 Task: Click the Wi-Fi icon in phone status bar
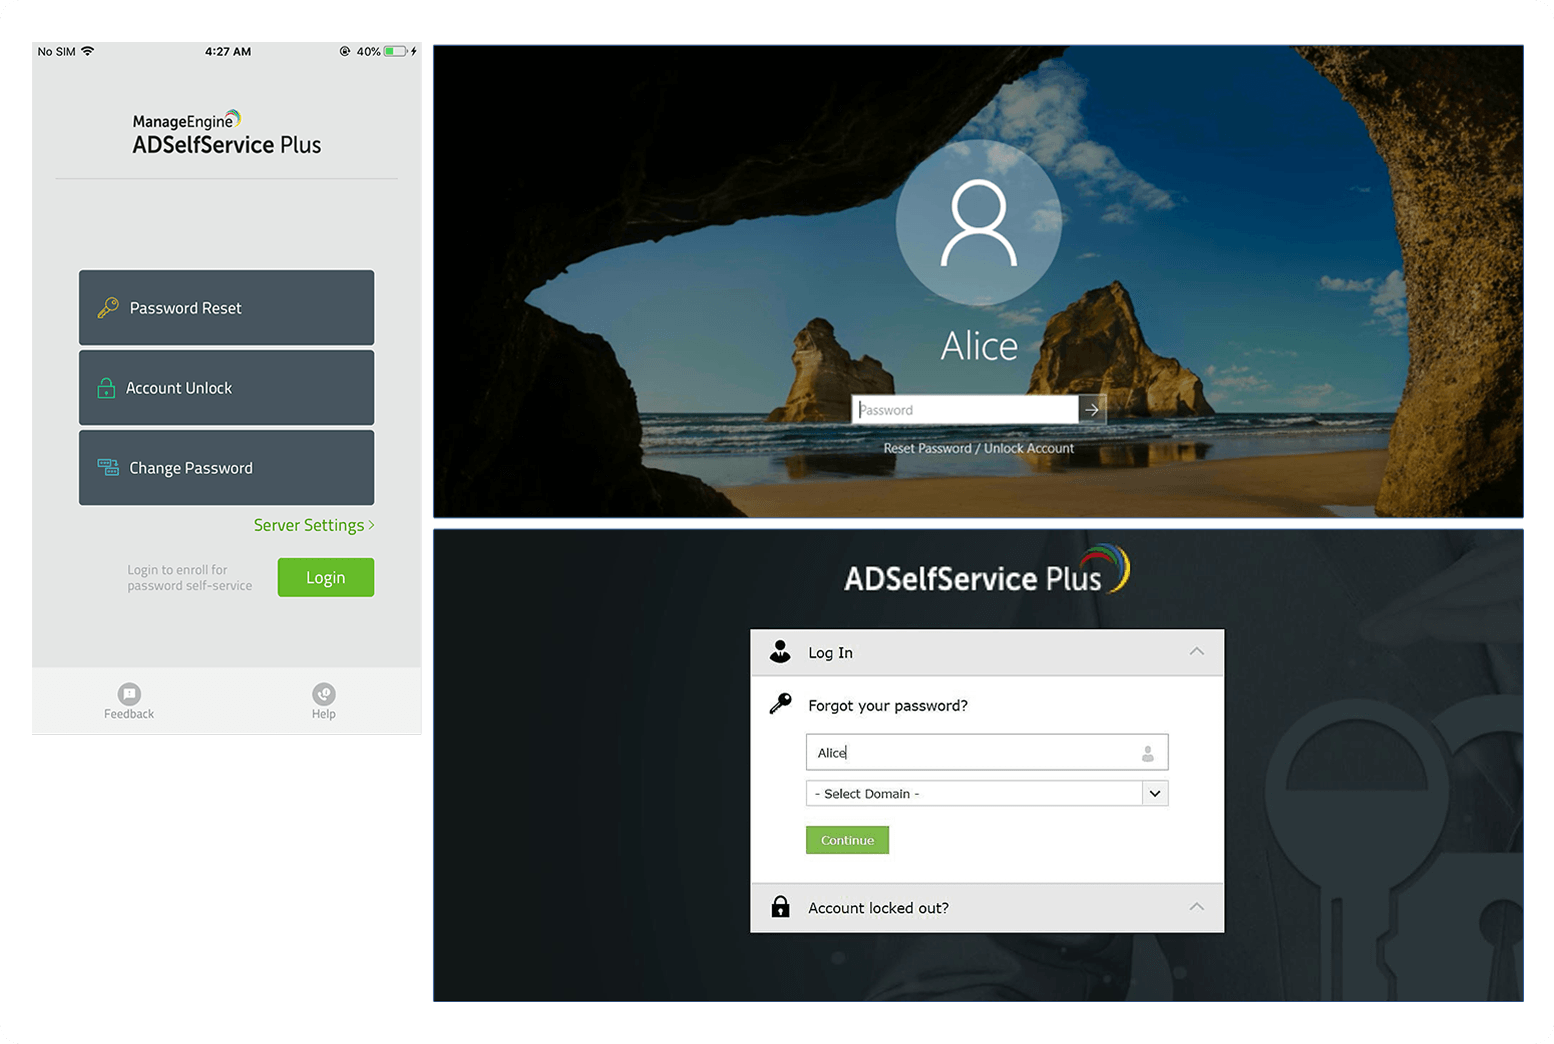(88, 51)
